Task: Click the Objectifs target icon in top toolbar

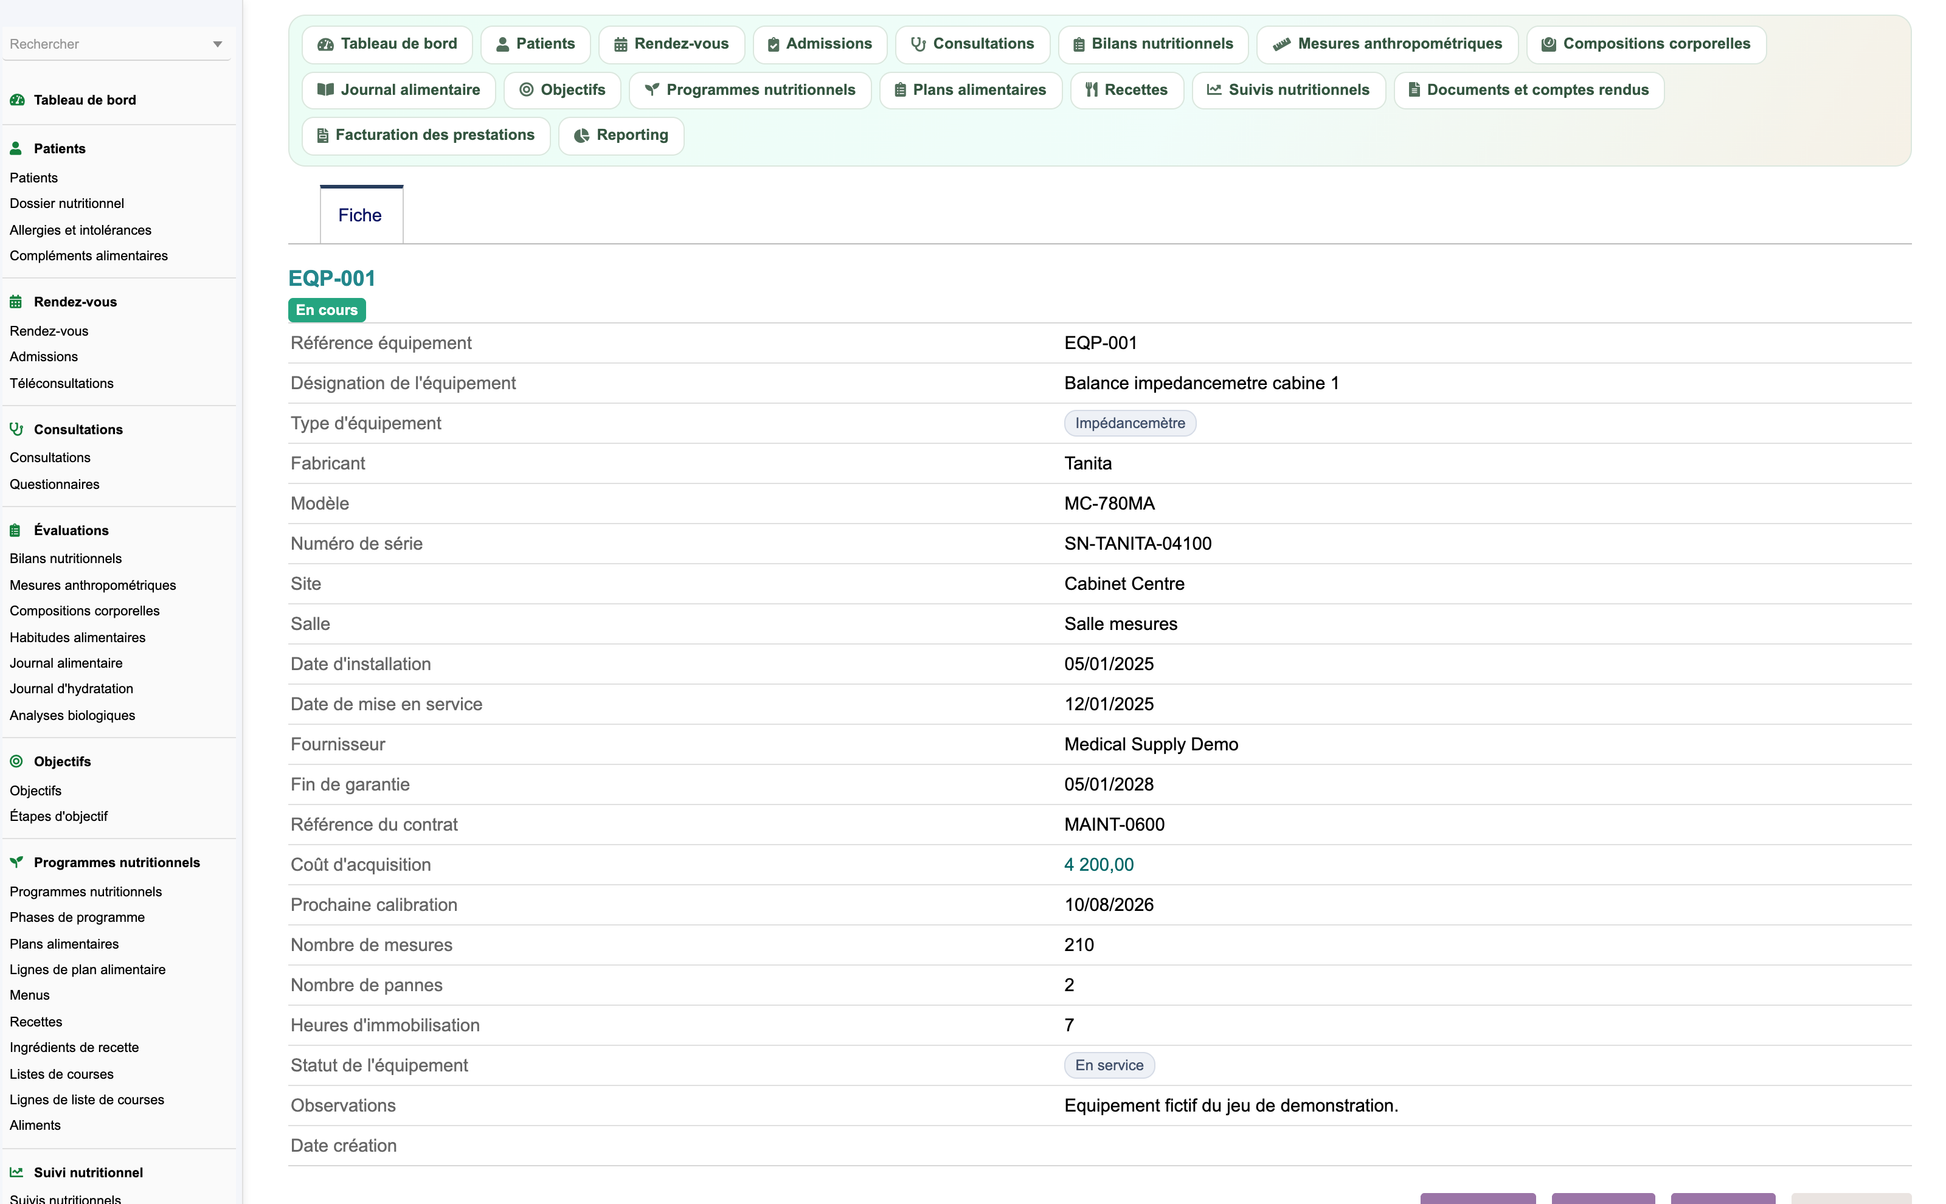Action: (526, 90)
